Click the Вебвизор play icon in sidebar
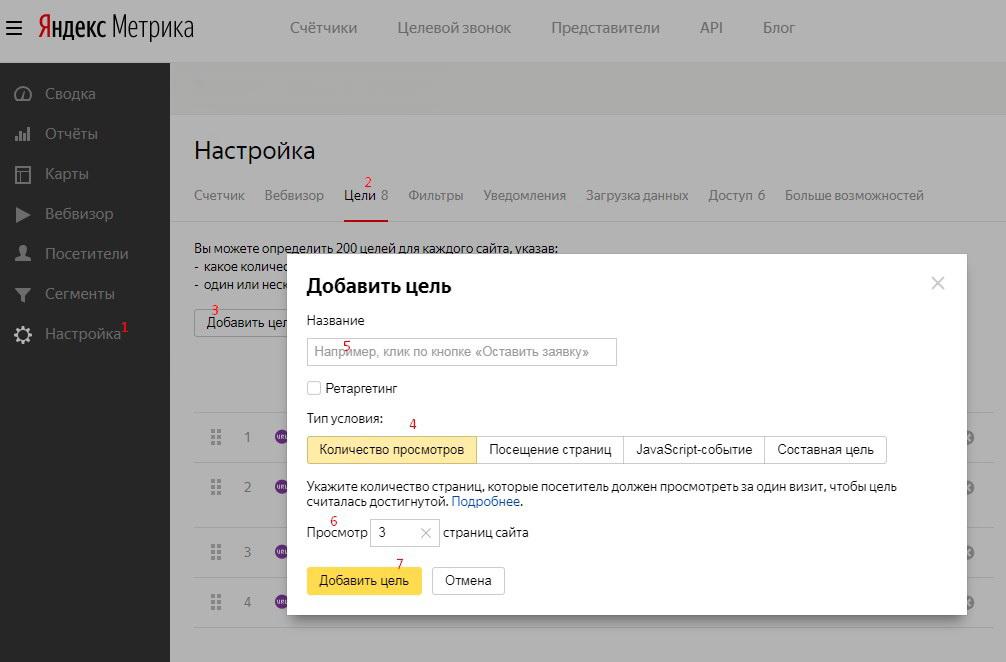This screenshot has width=1006, height=662. (x=23, y=214)
